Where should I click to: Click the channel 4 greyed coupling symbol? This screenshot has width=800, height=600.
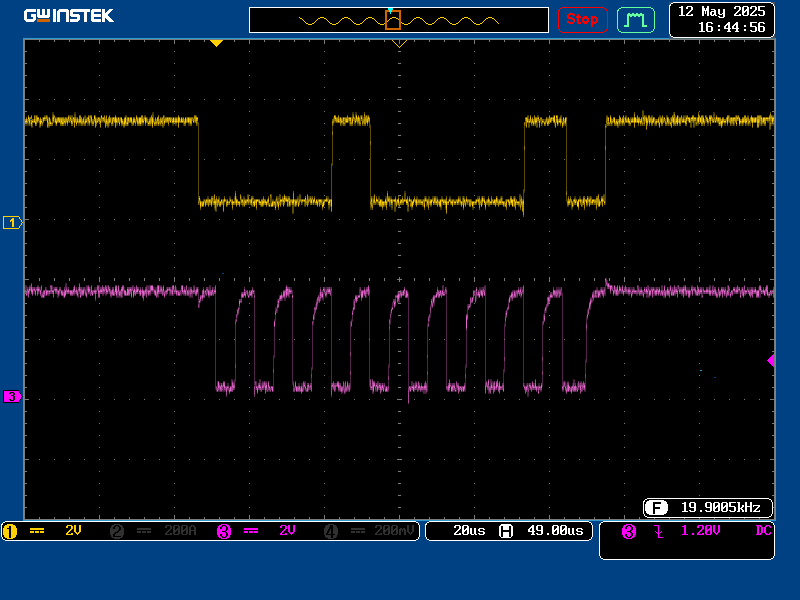pyautogui.click(x=358, y=531)
